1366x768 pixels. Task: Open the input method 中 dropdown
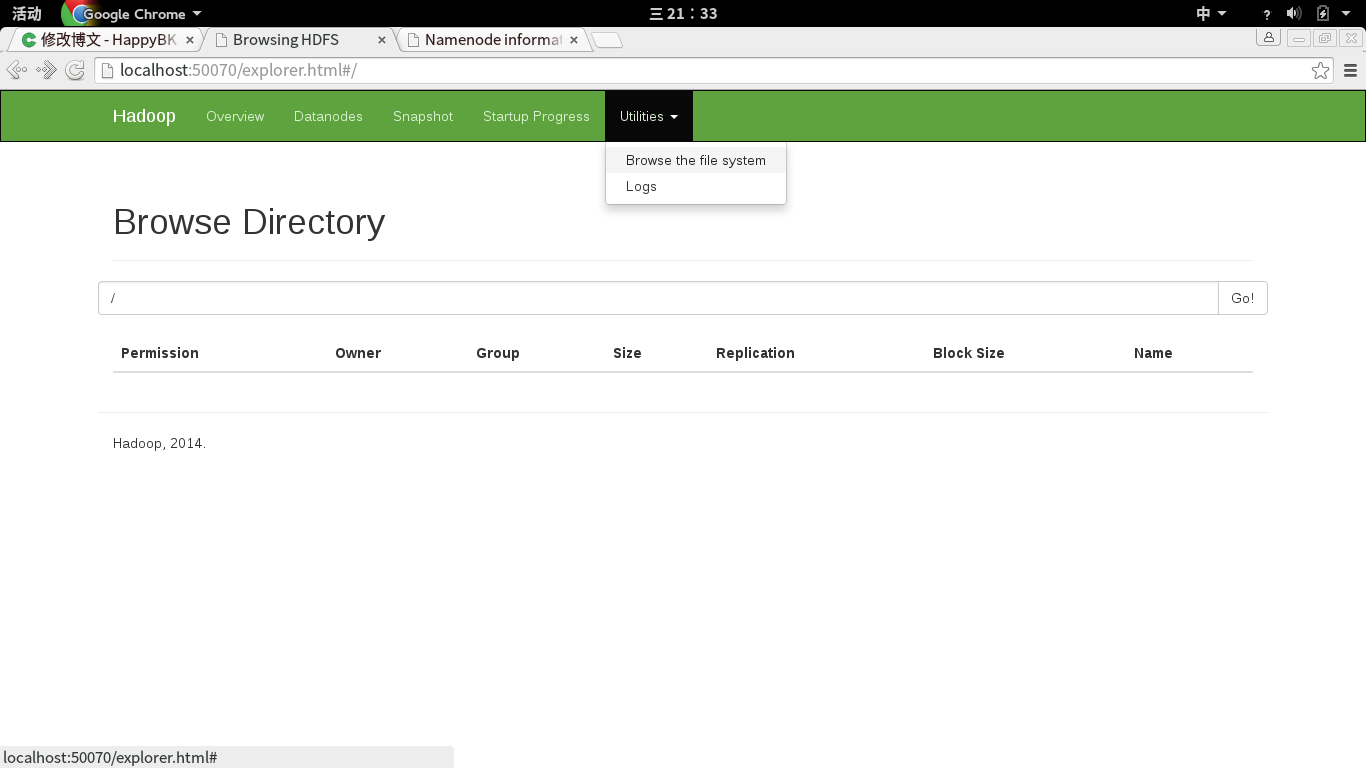1211,14
